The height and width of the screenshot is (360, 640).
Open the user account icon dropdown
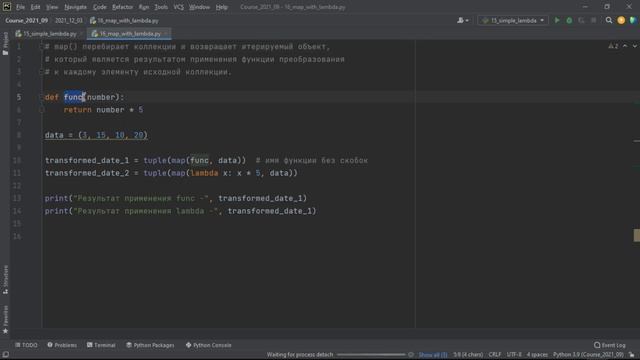[x=463, y=20]
